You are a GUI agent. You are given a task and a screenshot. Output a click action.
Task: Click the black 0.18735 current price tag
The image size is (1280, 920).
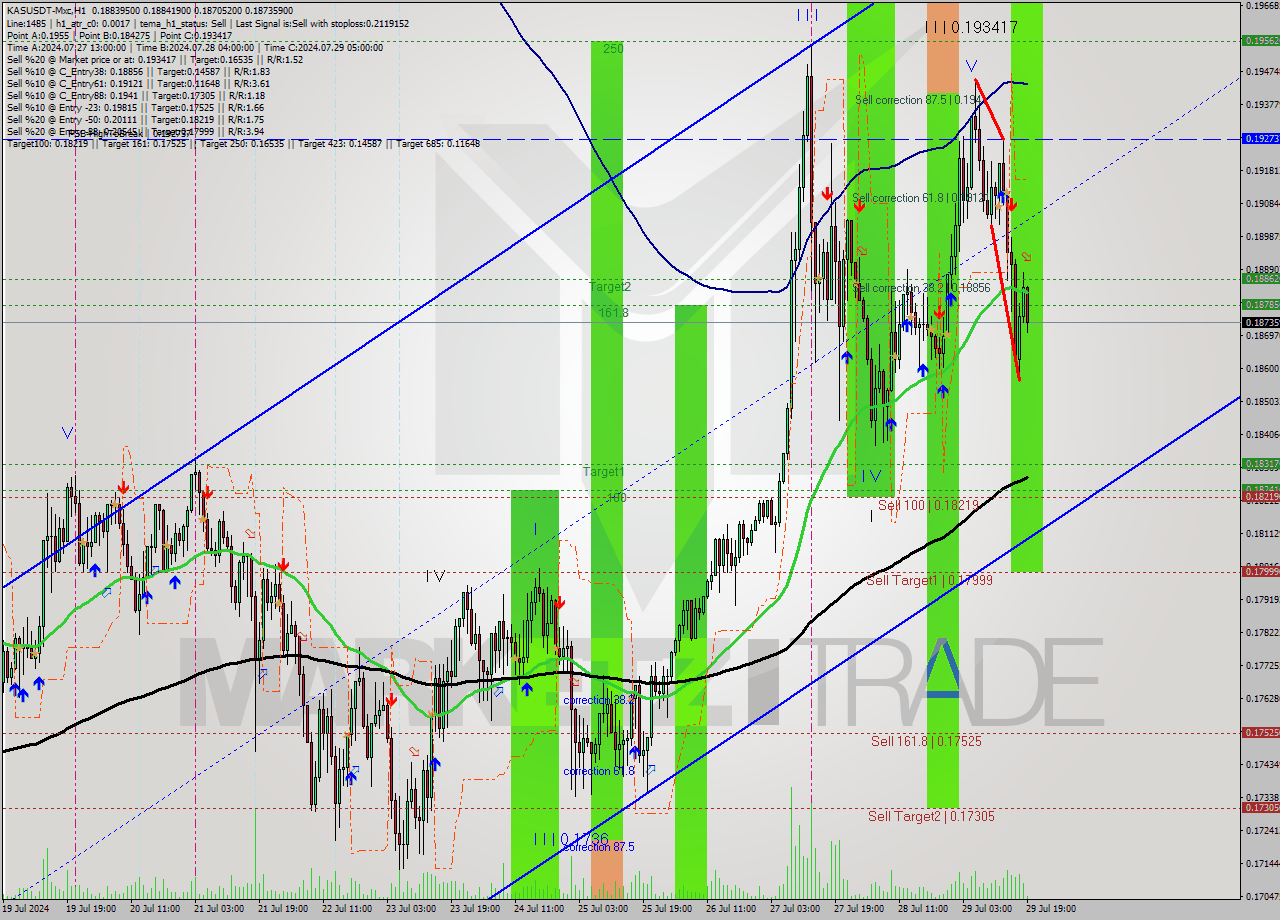pyautogui.click(x=1260, y=323)
